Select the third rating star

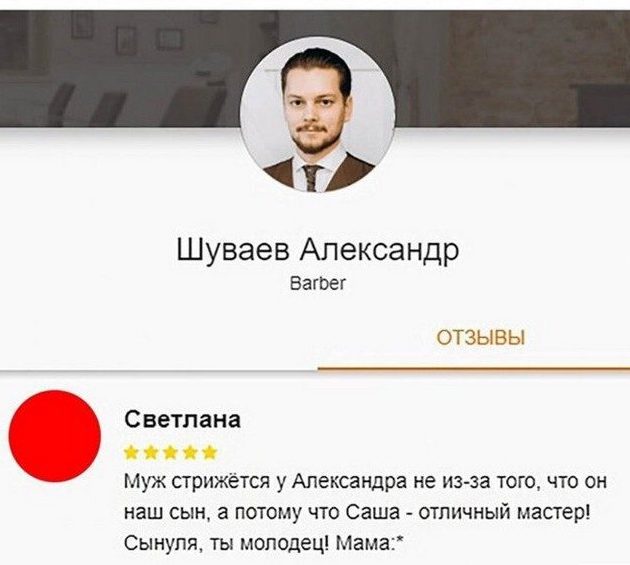170,452
